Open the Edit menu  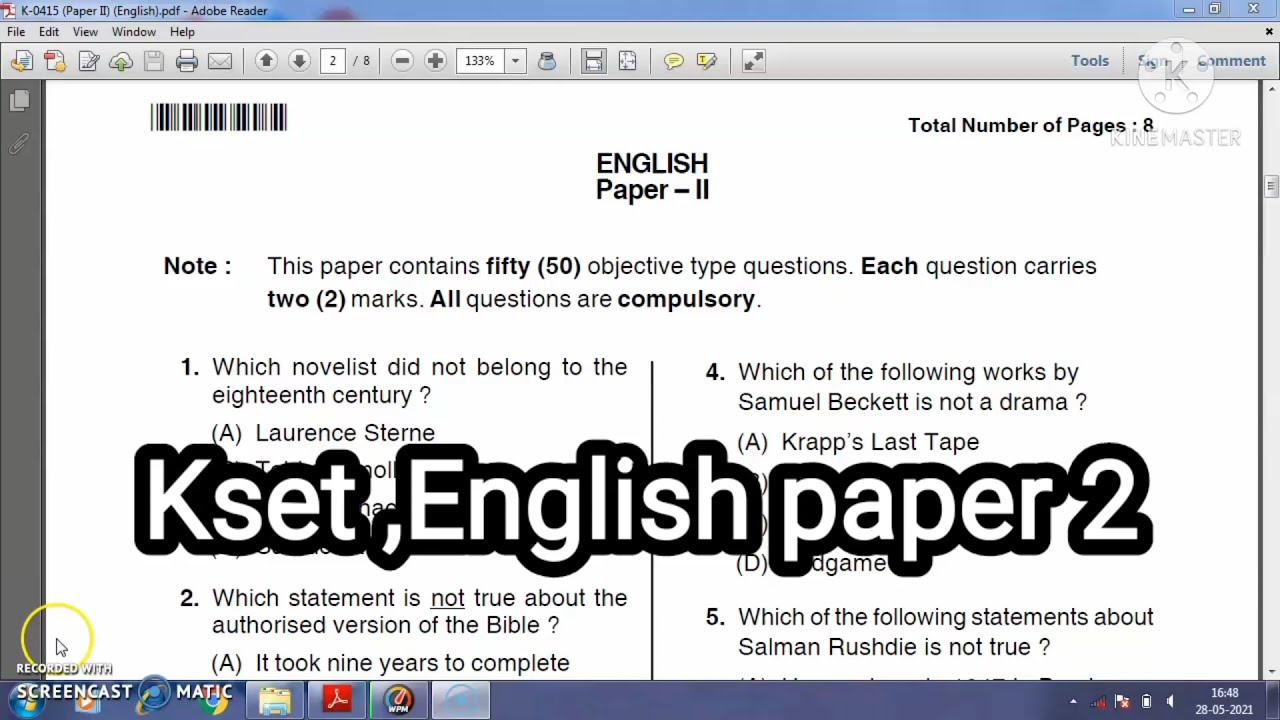tap(49, 32)
